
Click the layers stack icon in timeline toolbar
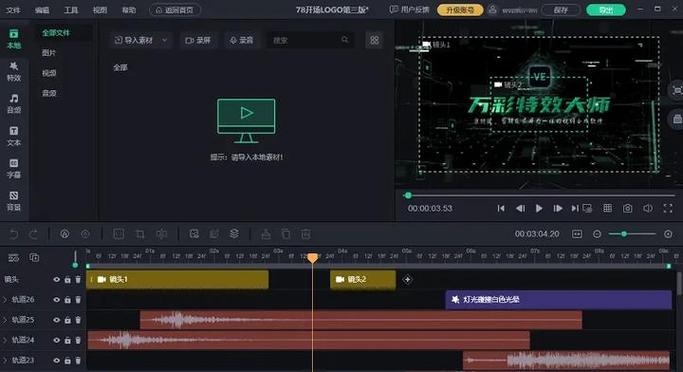[x=234, y=234]
